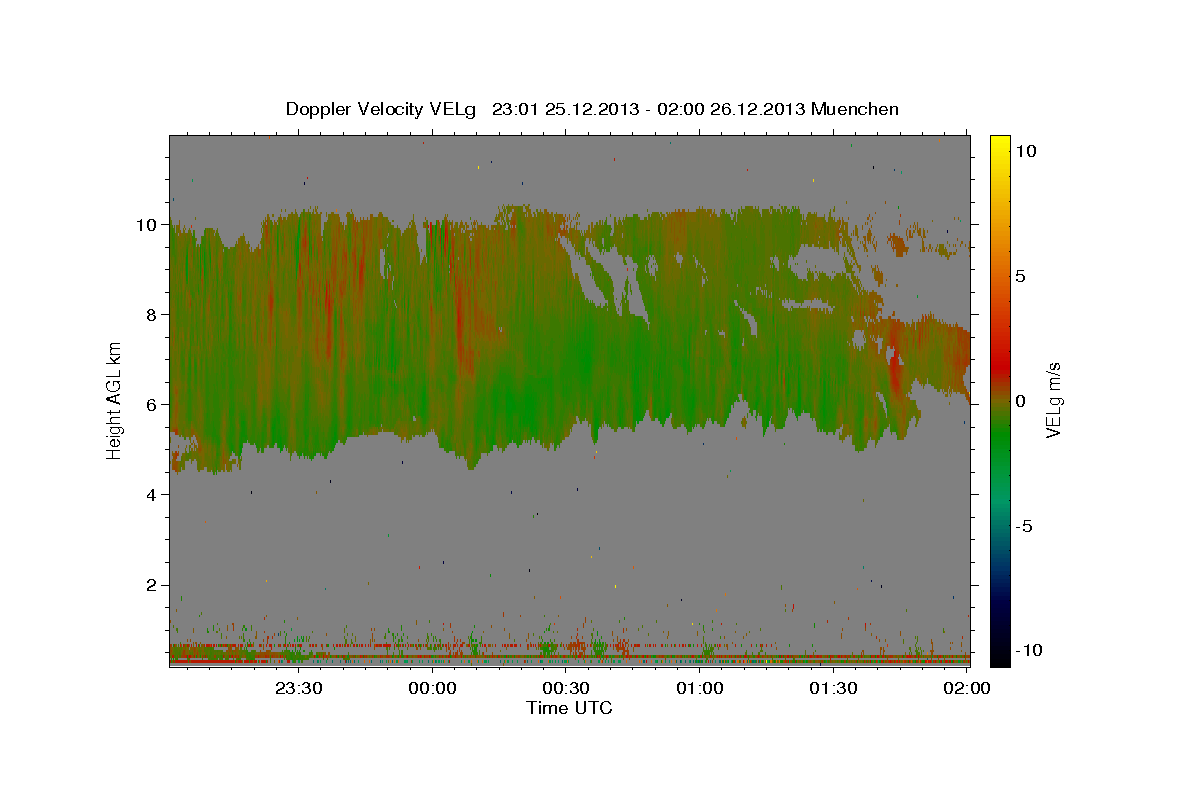Click the 'VELg m/s' colorbar label
Screen dimensions: 1200x800
1054,399
